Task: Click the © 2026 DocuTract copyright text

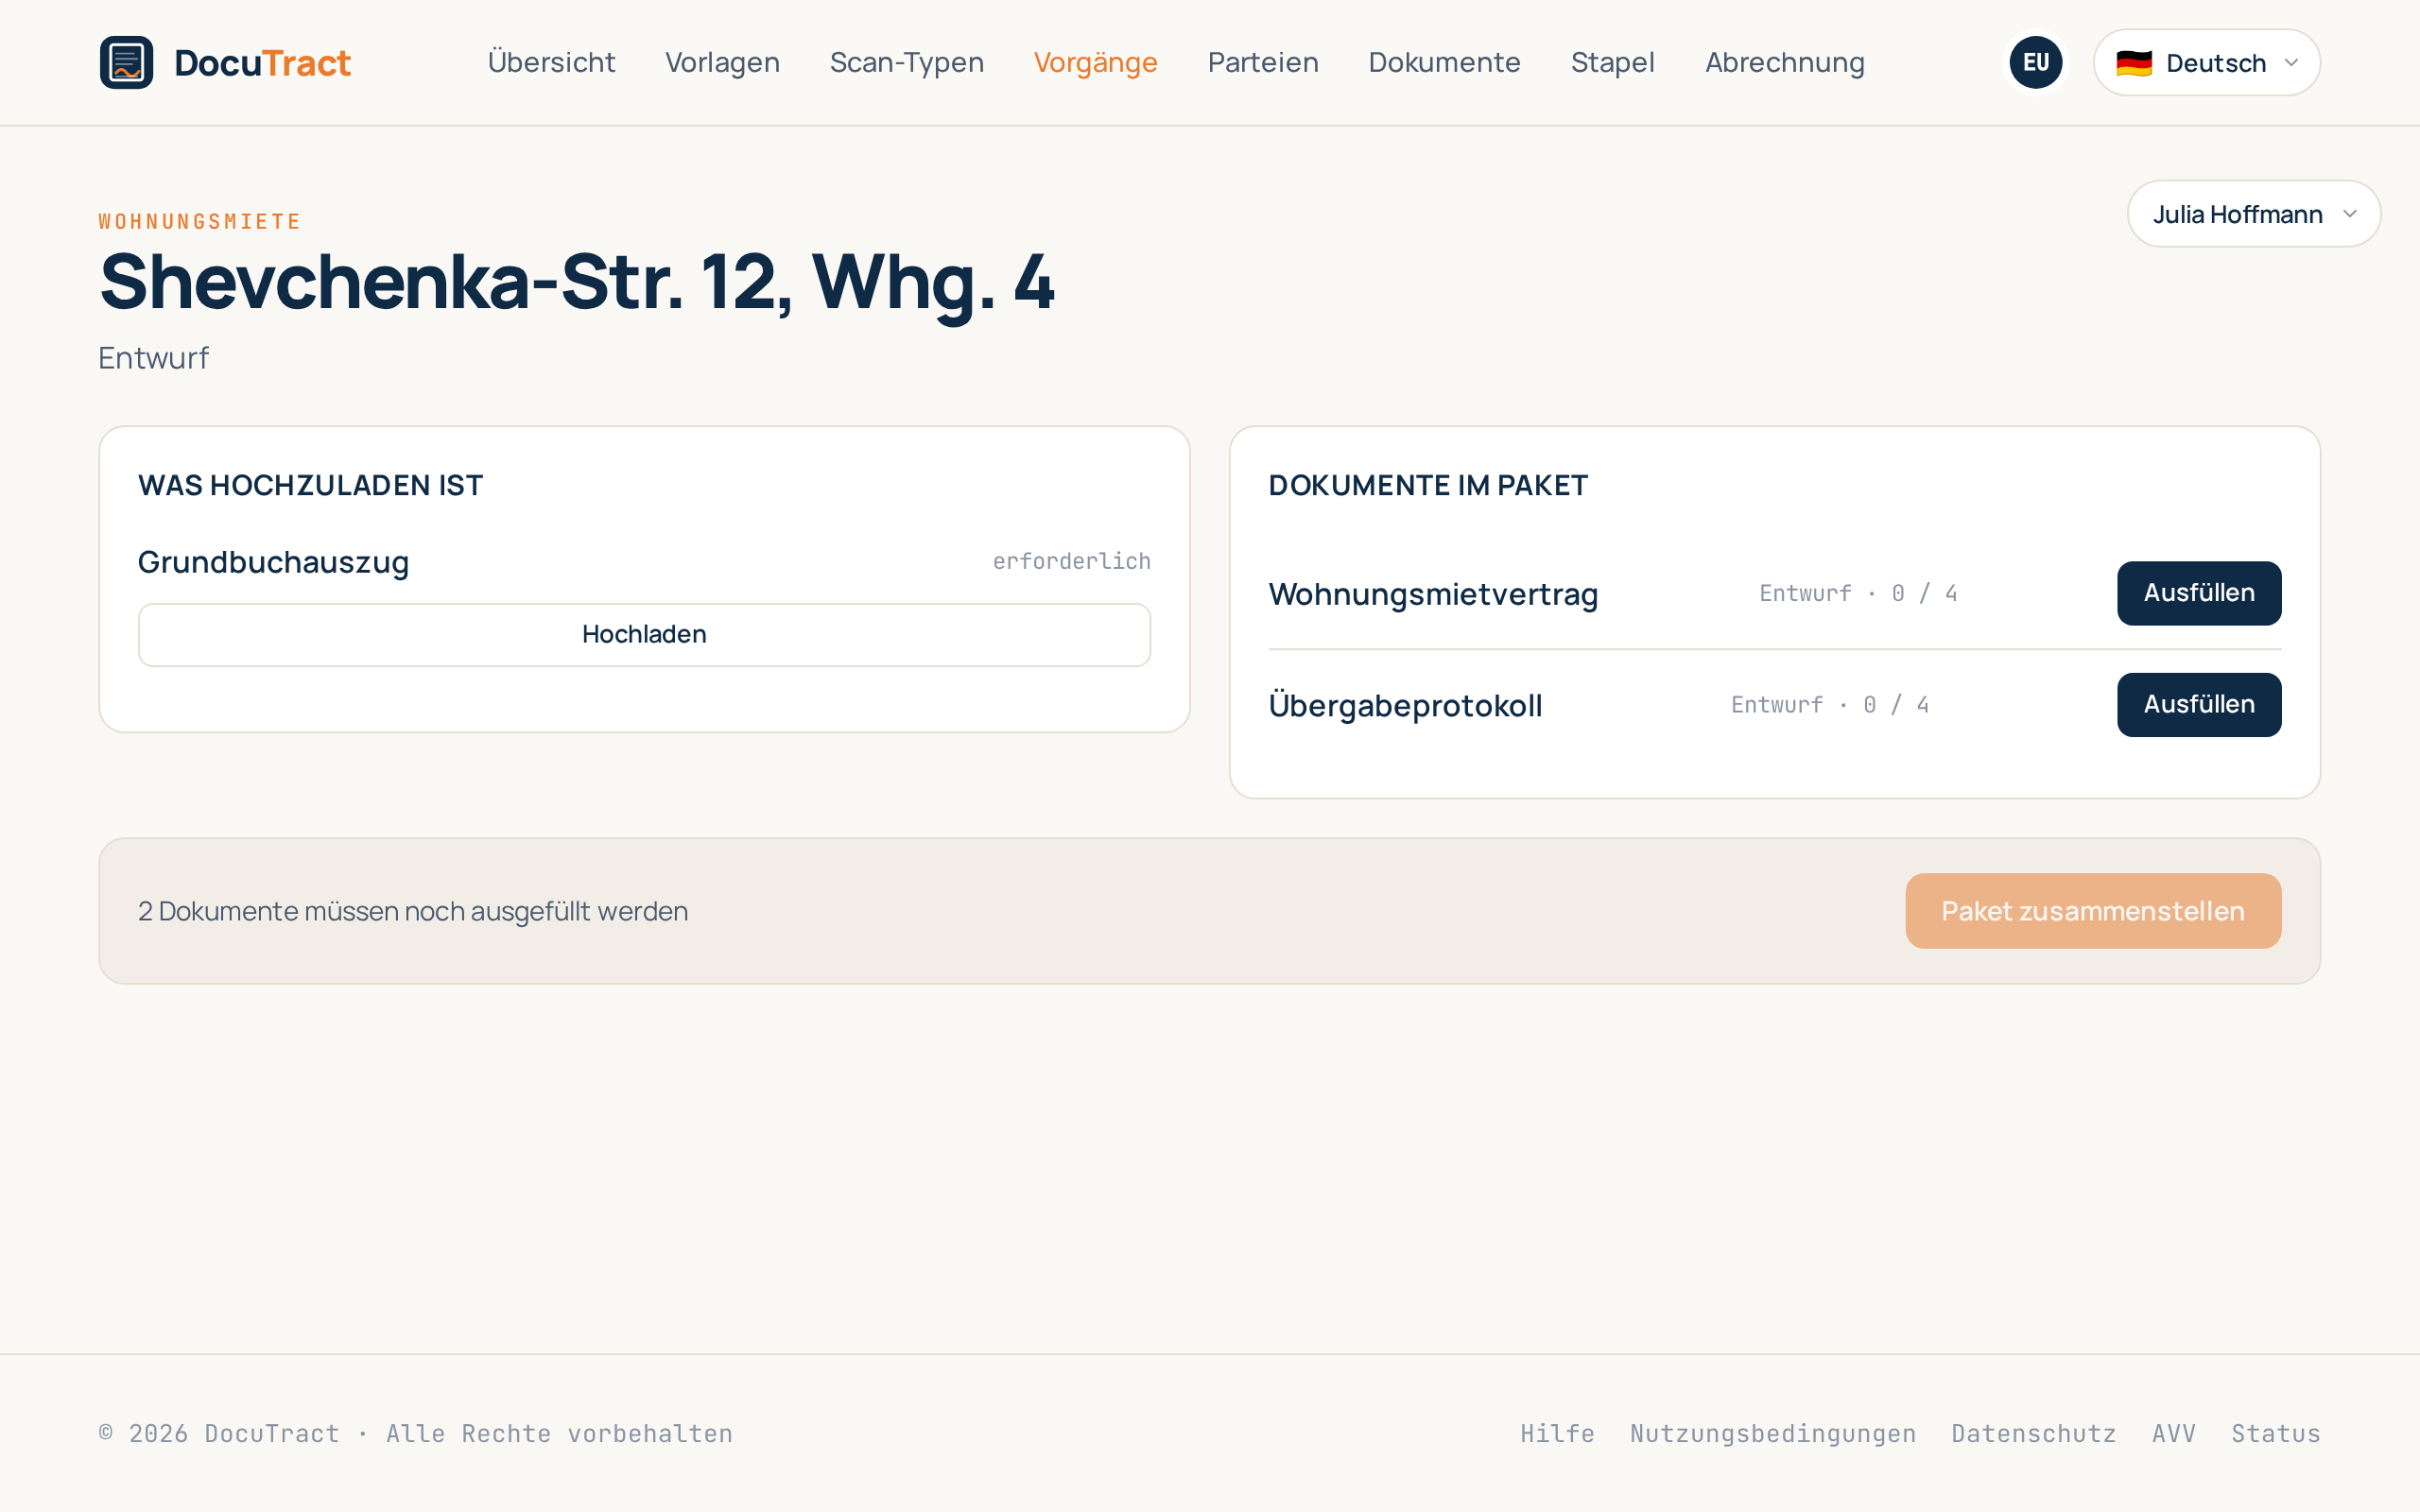Action: pyautogui.click(x=415, y=1433)
